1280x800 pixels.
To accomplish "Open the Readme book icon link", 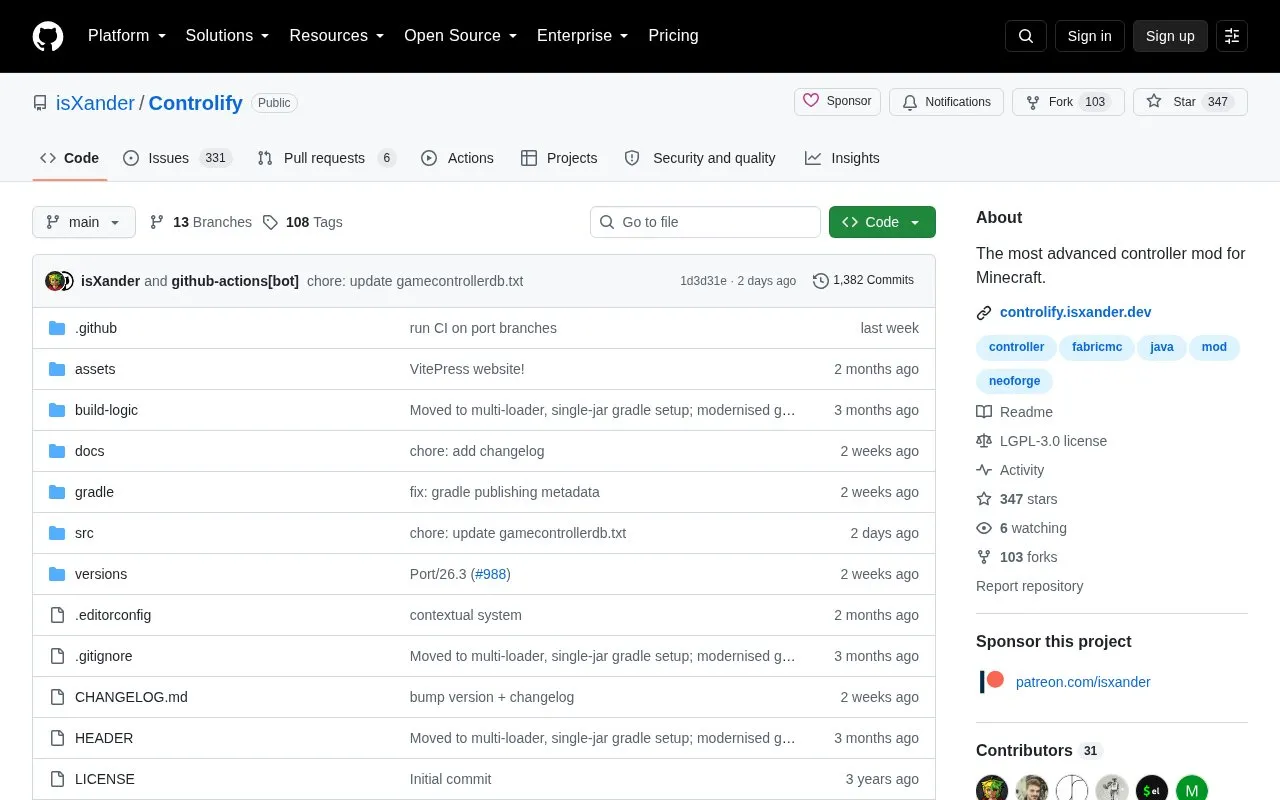I will point(1014,412).
